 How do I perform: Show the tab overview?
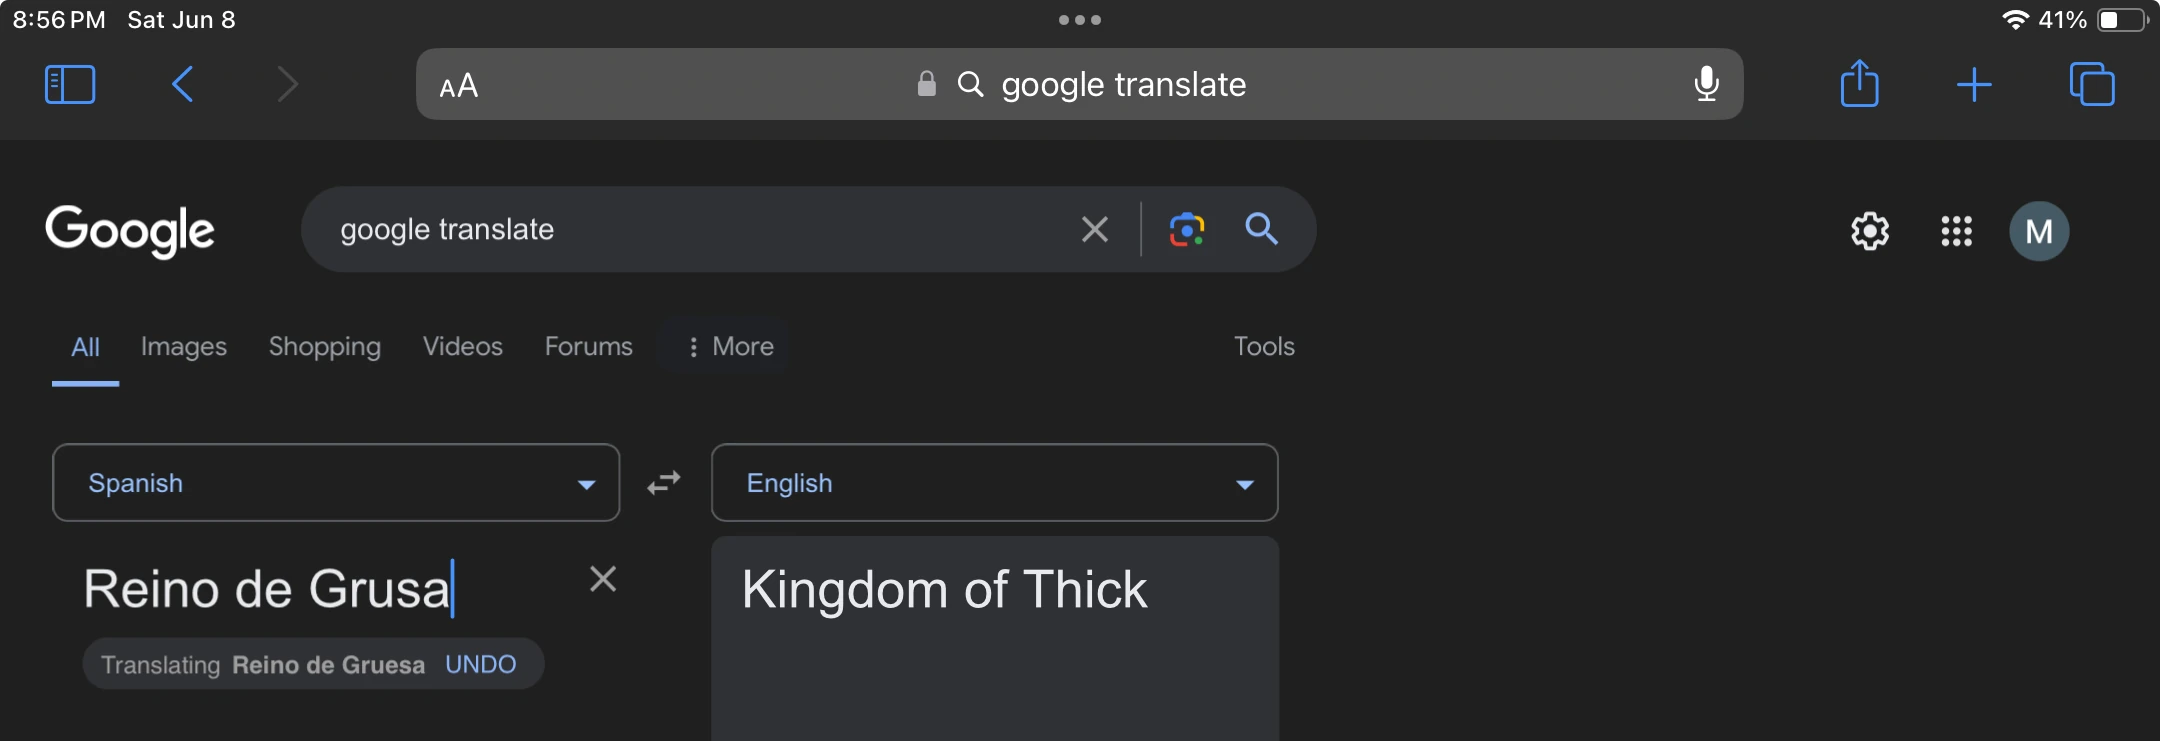2092,85
